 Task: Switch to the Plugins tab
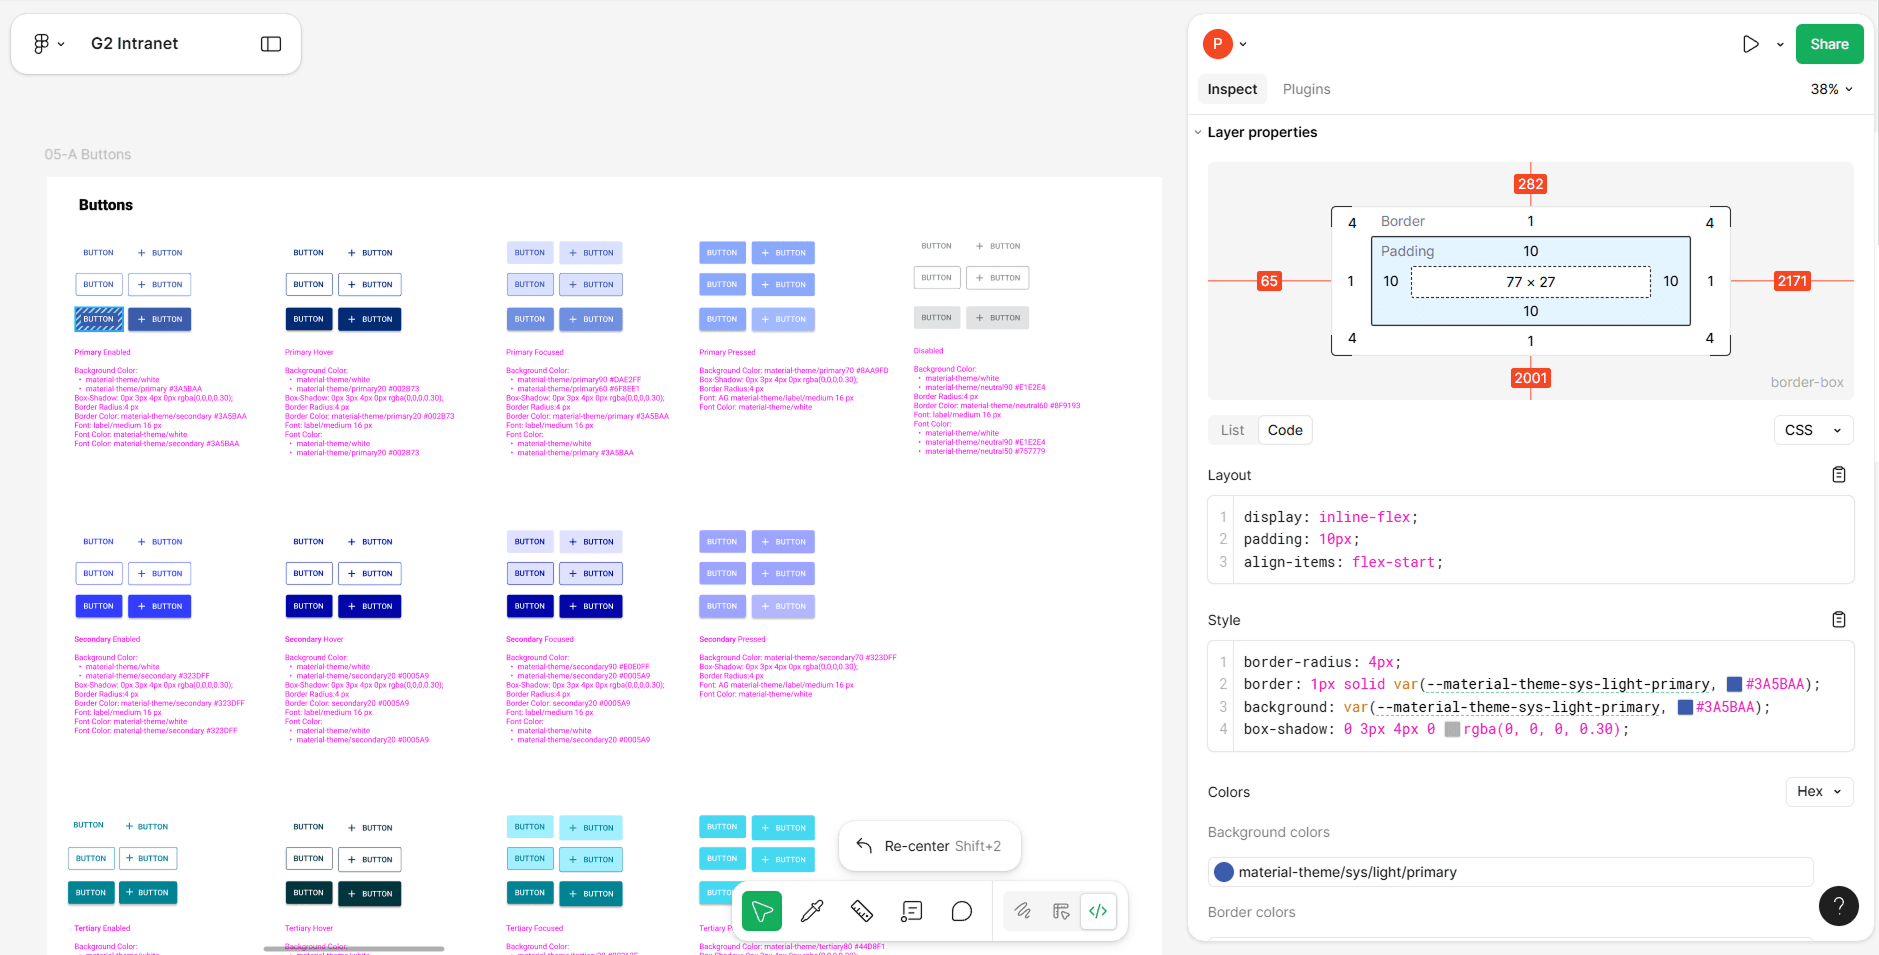pos(1306,89)
